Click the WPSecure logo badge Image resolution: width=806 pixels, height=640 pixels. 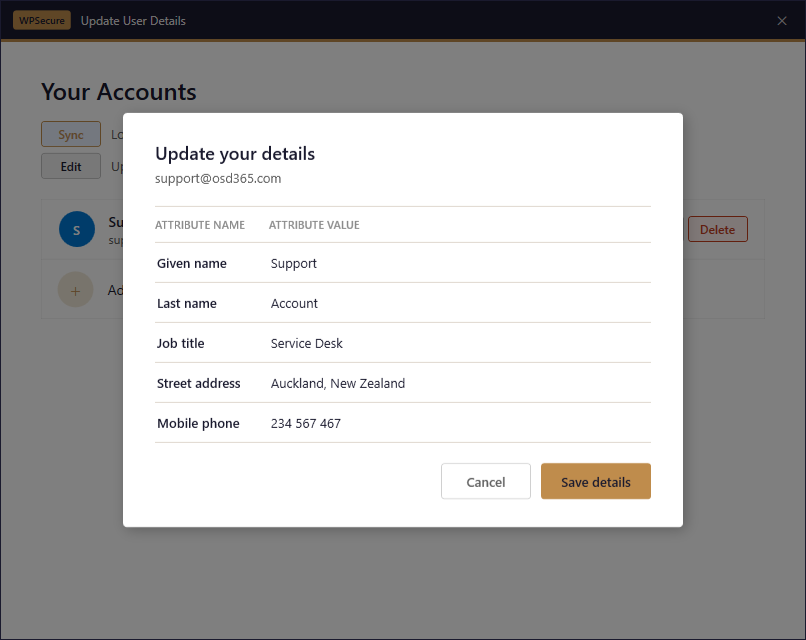point(42,21)
